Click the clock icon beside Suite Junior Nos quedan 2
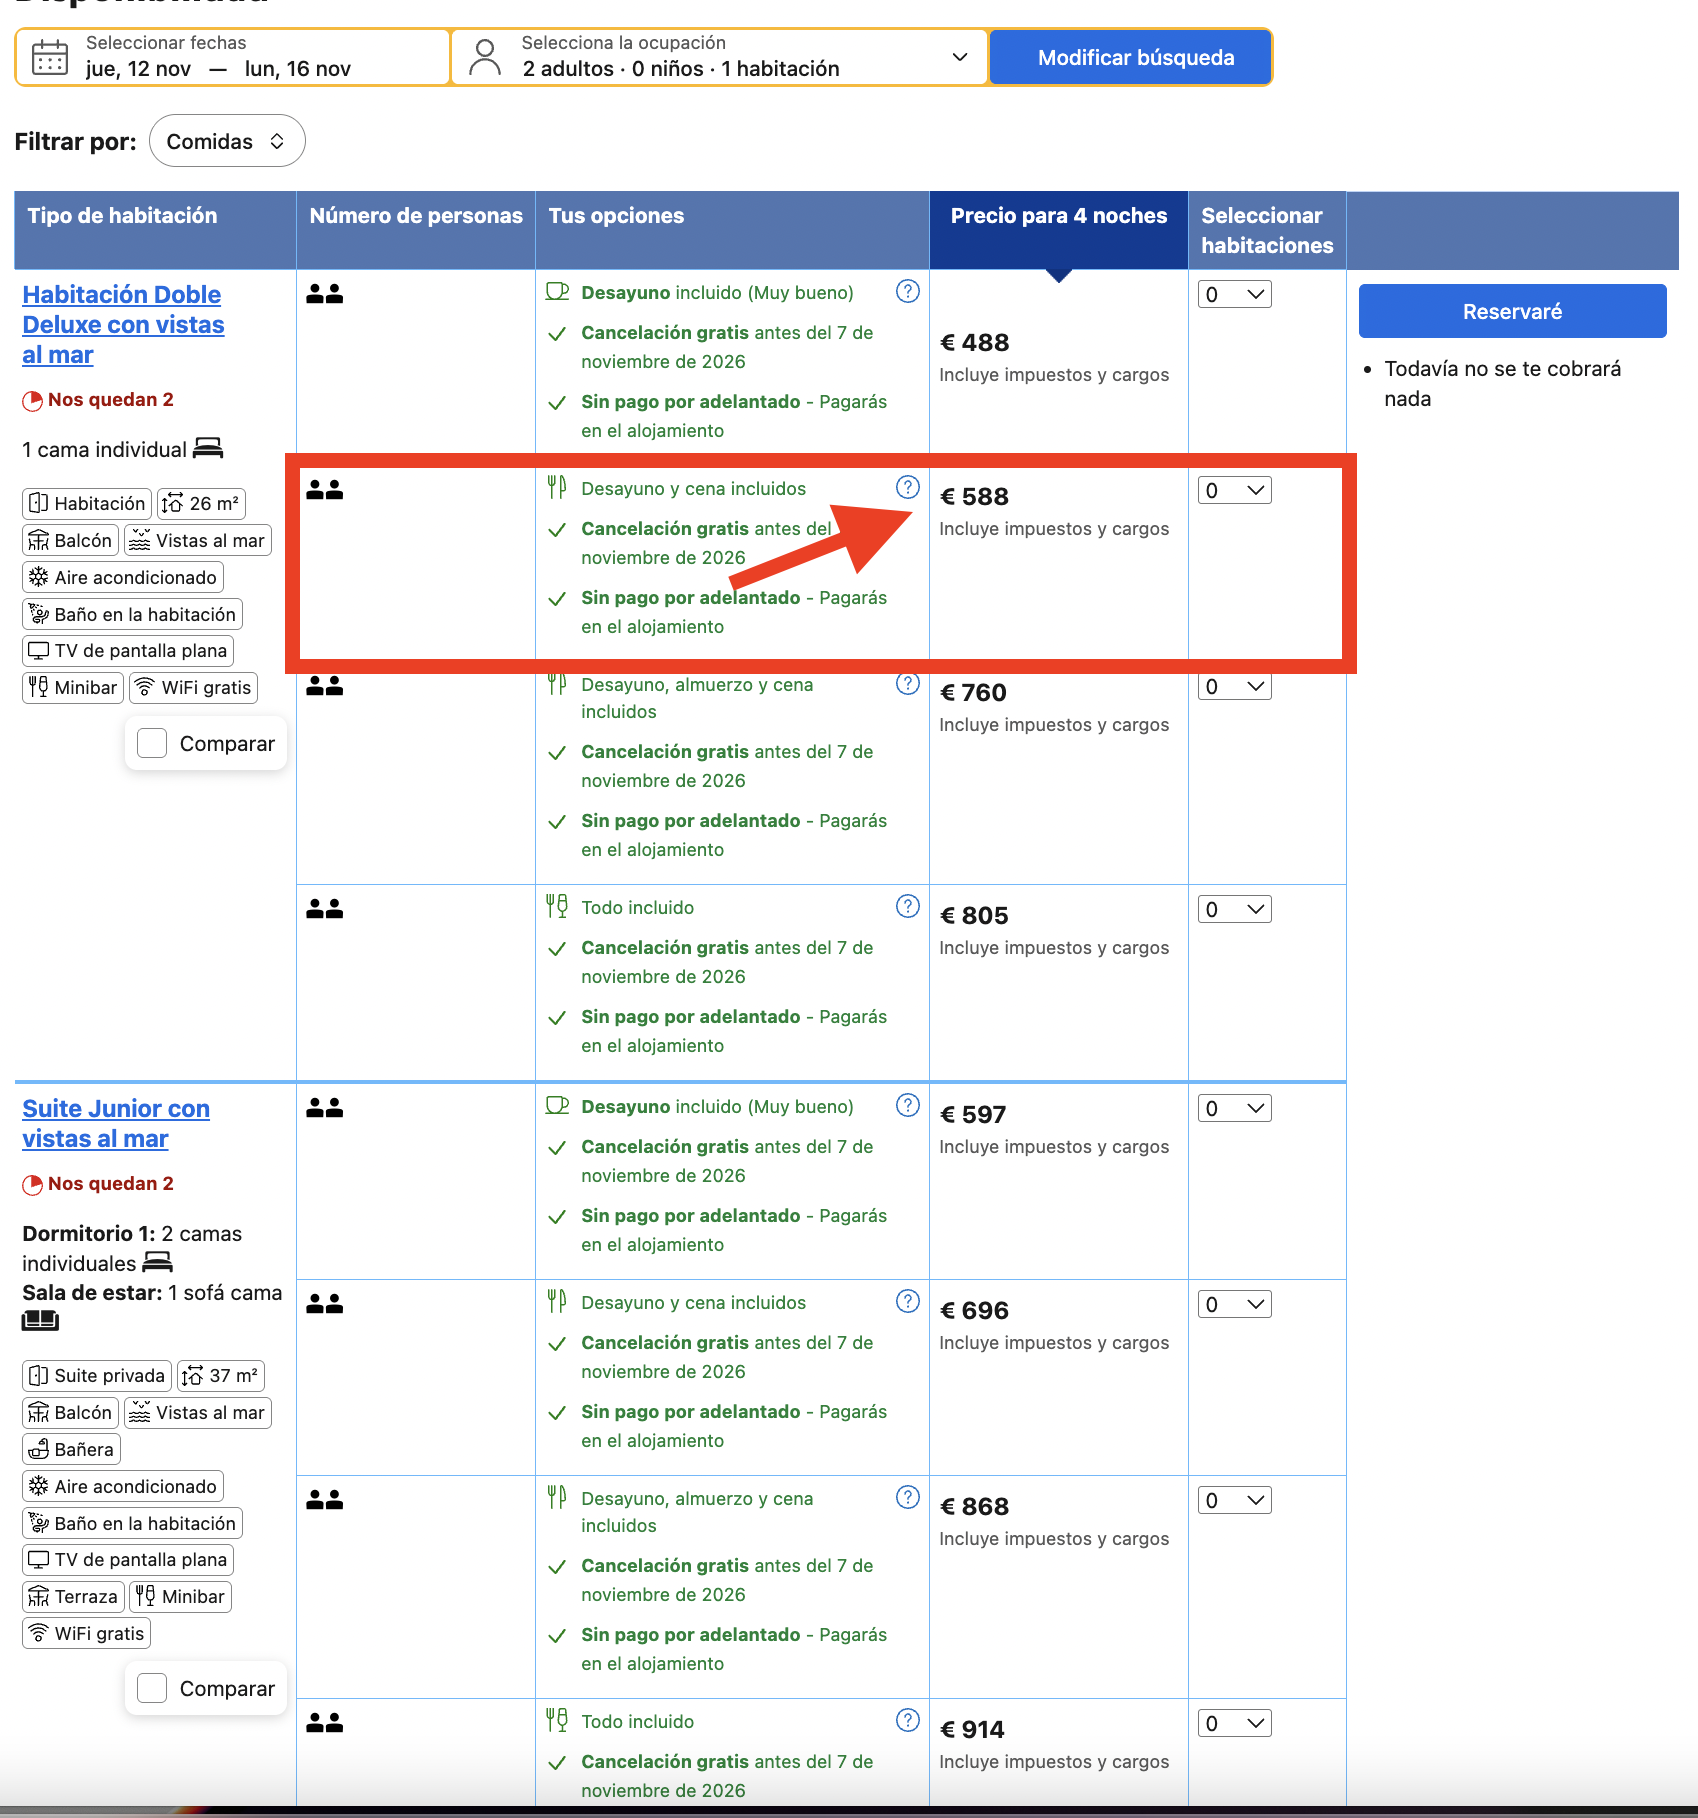1698x1818 pixels. (x=32, y=1185)
